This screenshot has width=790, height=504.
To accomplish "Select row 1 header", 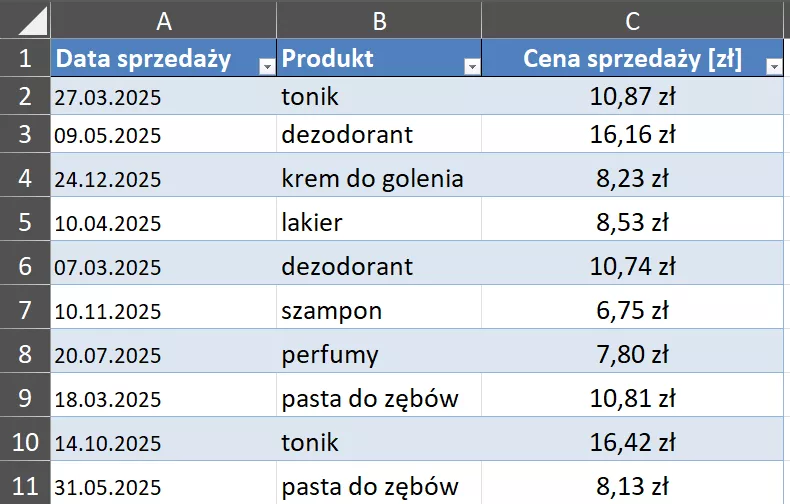I will pos(25,59).
